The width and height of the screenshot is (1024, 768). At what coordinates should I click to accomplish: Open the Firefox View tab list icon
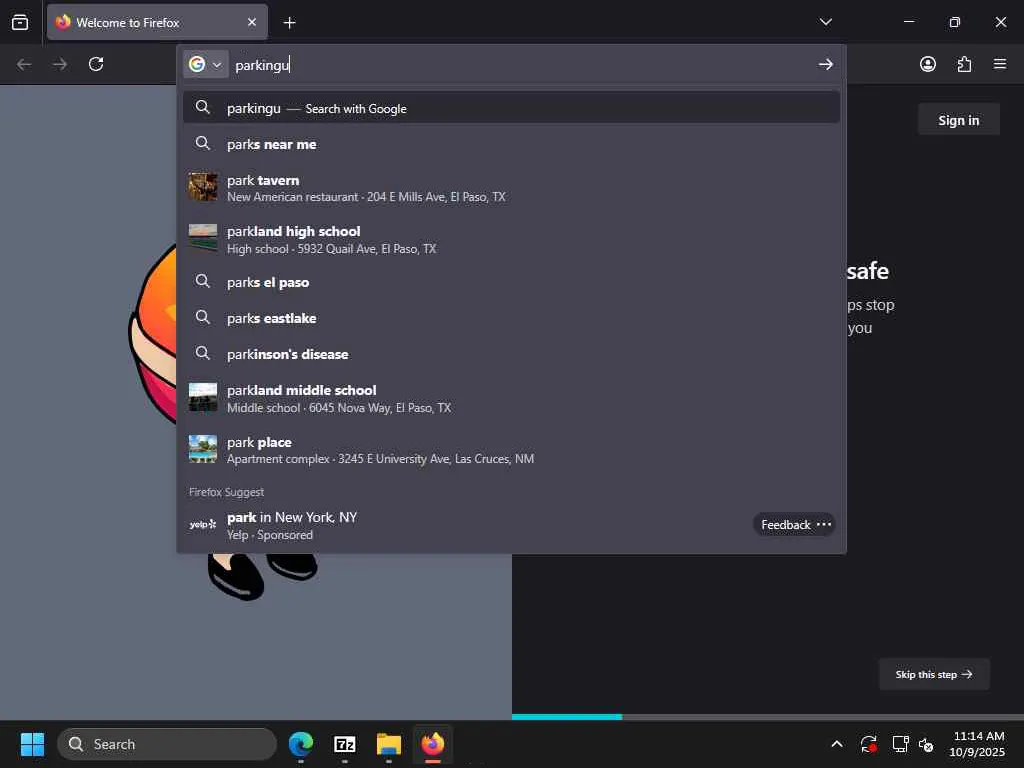tap(20, 22)
